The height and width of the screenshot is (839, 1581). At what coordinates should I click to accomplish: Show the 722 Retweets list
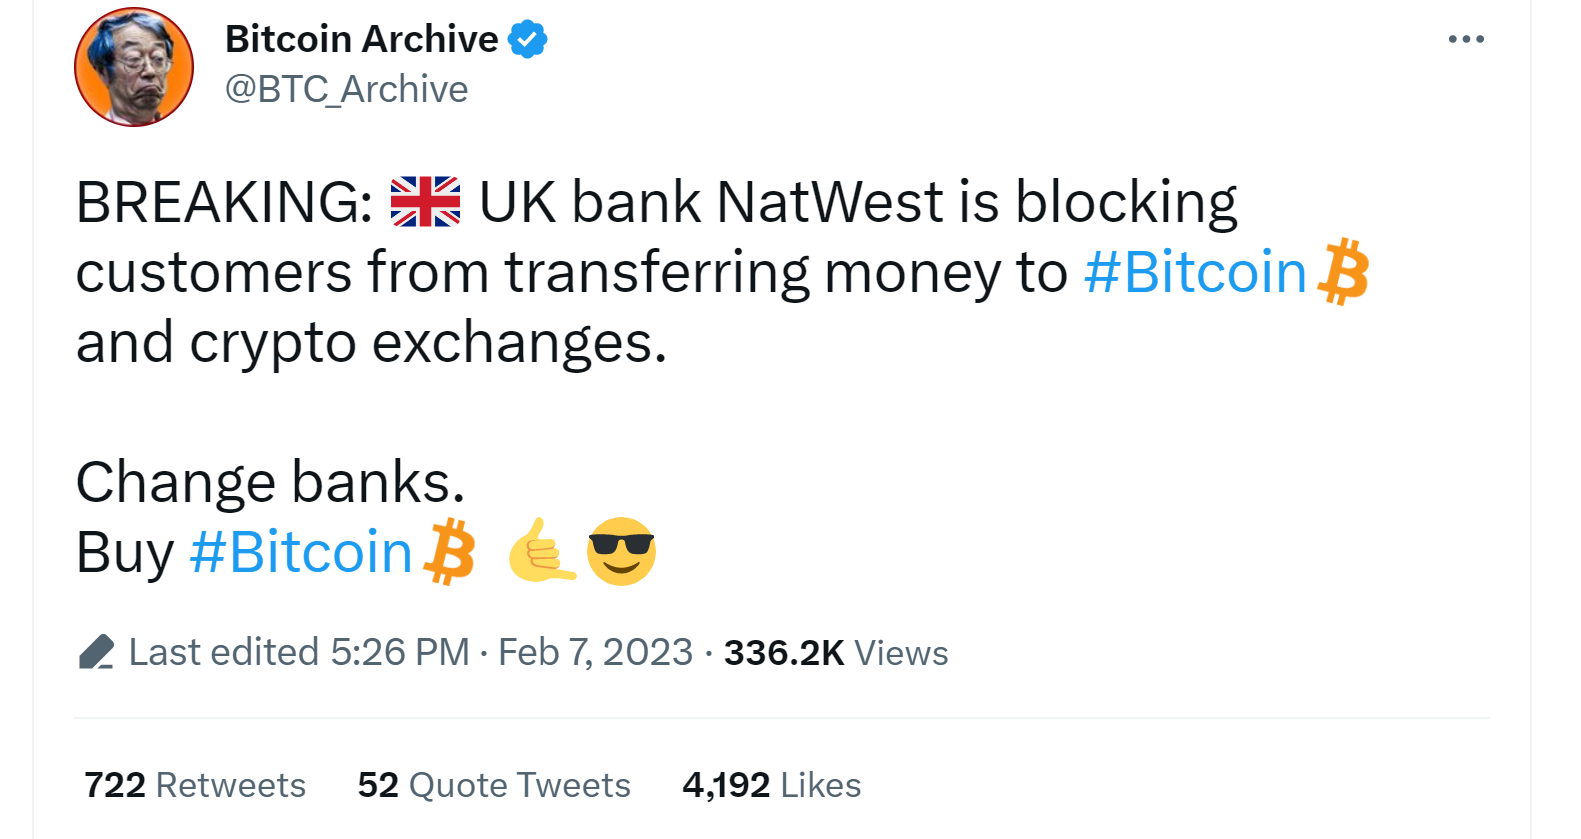[195, 785]
